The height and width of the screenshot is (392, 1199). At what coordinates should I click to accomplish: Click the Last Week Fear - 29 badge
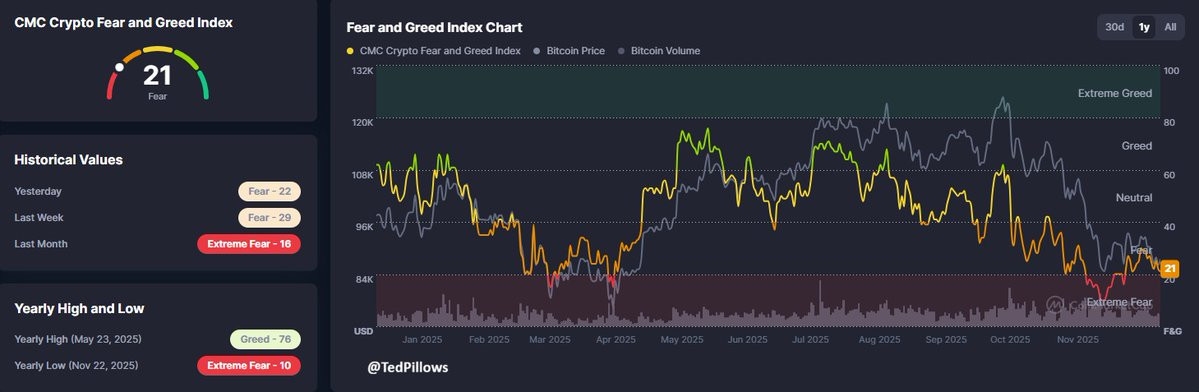(269, 218)
